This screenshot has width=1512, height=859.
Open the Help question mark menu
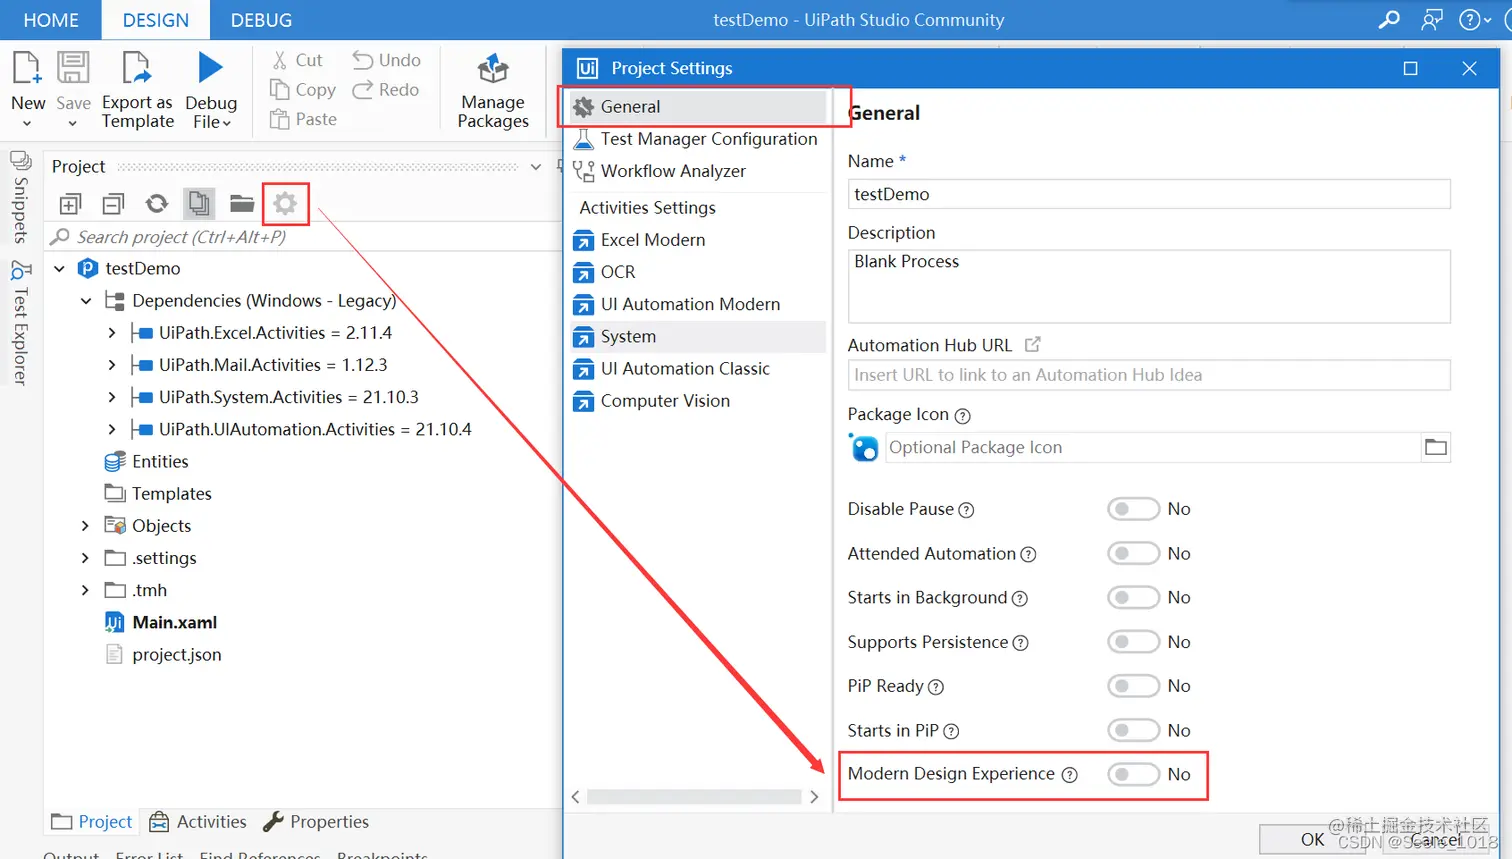tap(1474, 20)
